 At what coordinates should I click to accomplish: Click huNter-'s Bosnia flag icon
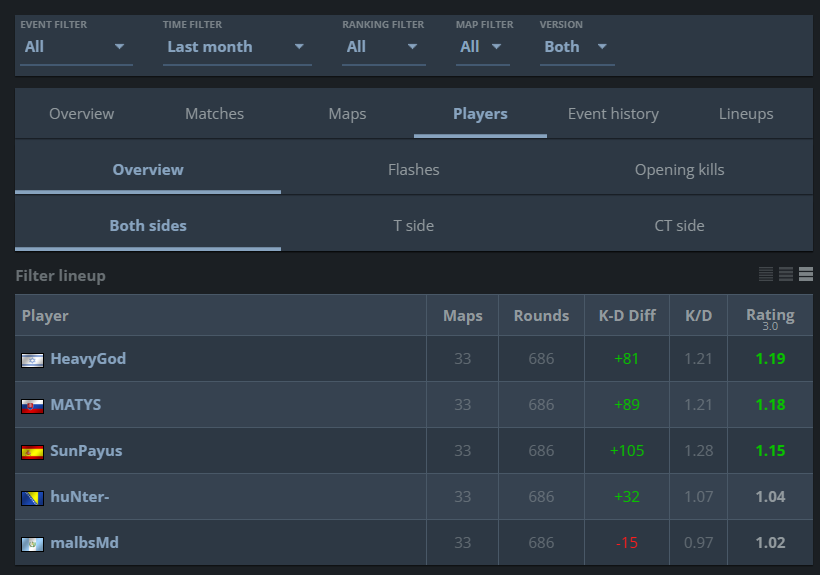pos(32,498)
